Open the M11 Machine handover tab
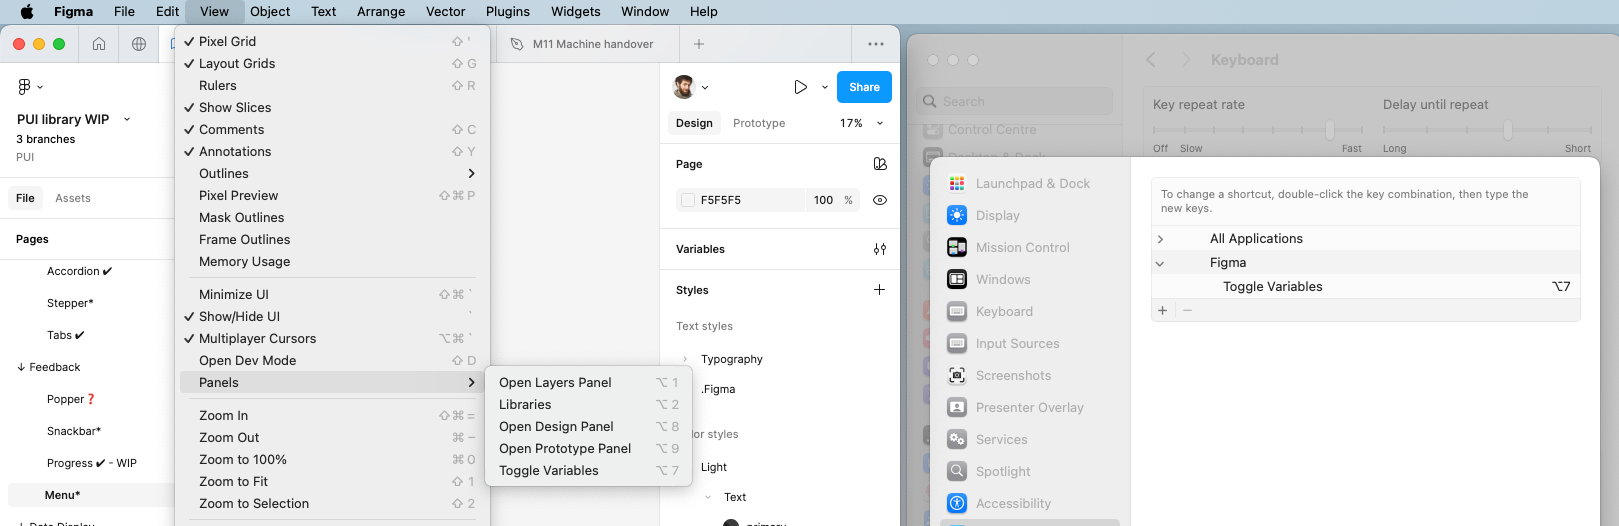Screen dimensions: 1619x526 click(588, 44)
